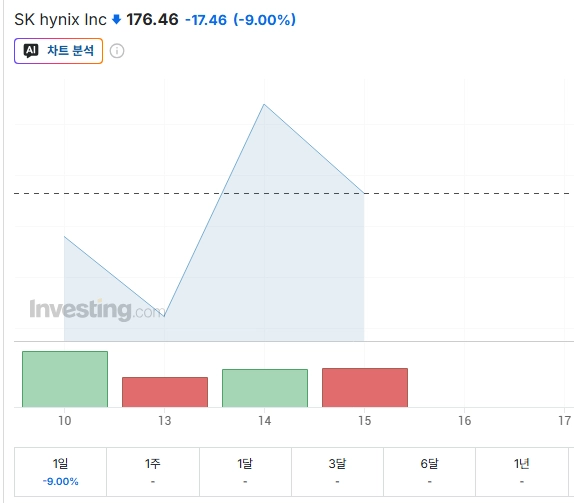
Task: Click the AI speech bubble icon
Action: coord(31,51)
